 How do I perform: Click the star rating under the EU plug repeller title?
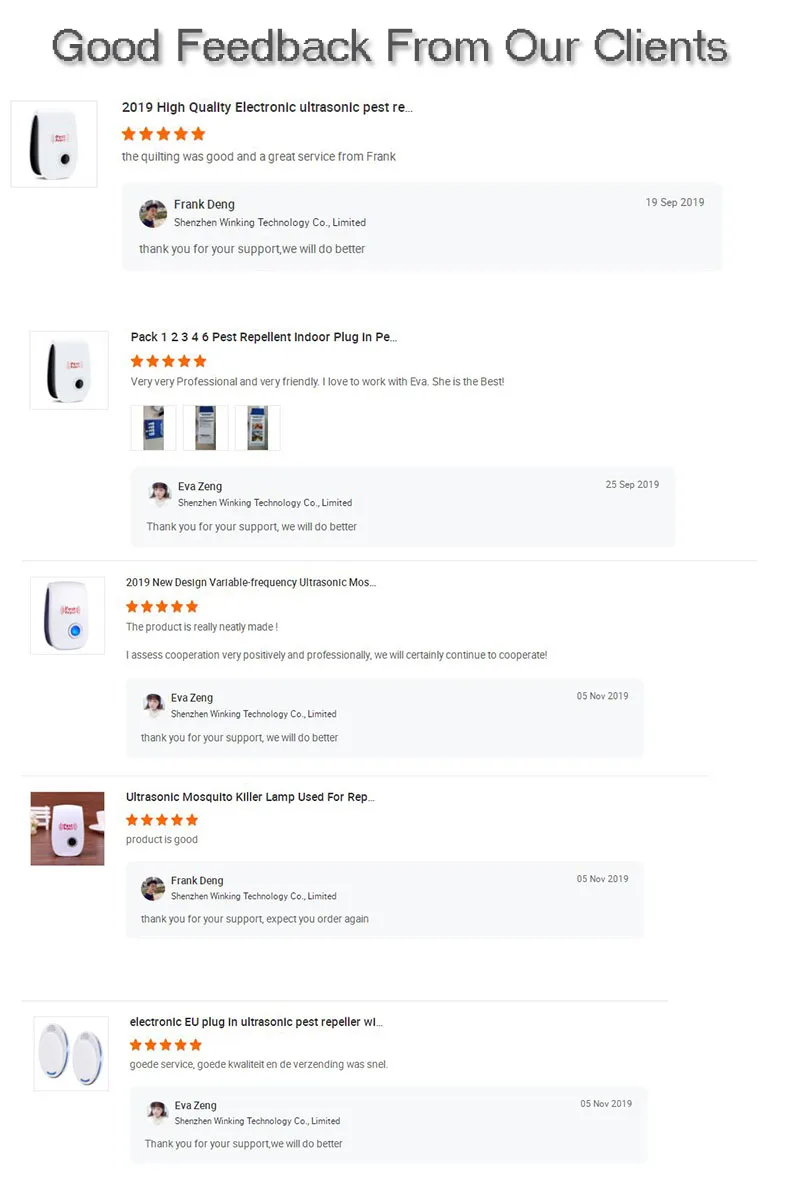(166, 1045)
